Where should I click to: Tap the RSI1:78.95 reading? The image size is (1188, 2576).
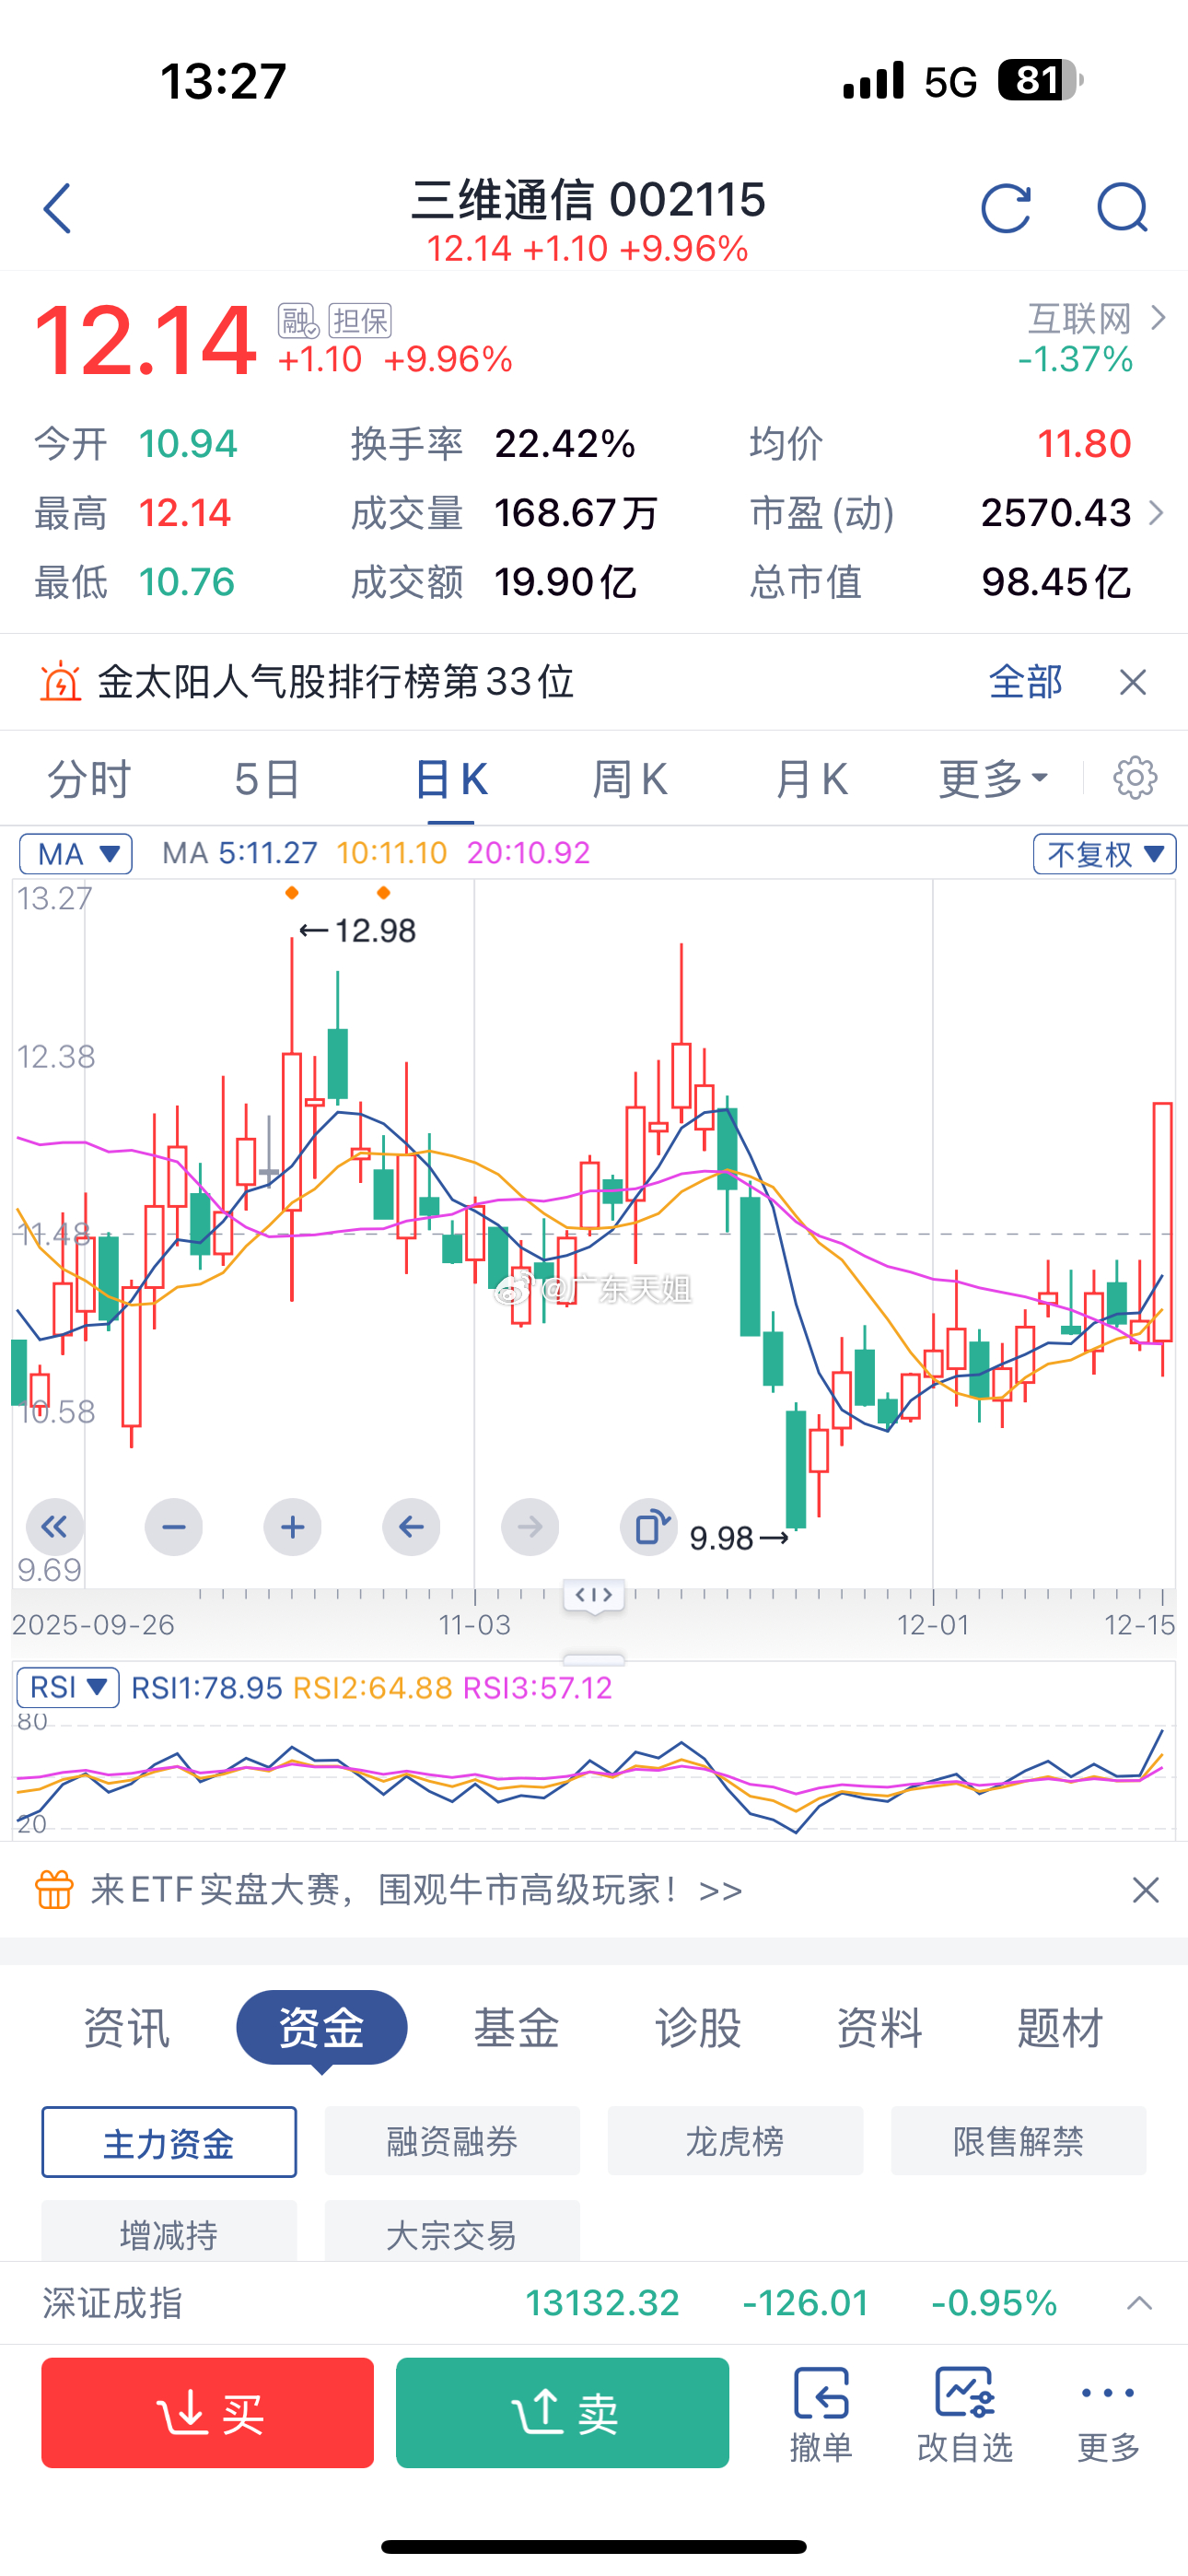point(207,1688)
